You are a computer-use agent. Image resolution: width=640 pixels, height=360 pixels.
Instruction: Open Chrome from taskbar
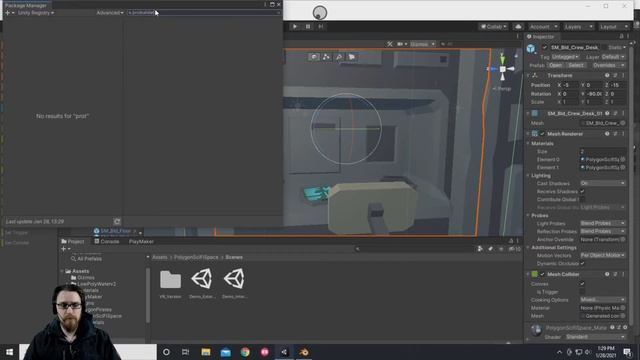[245, 352]
